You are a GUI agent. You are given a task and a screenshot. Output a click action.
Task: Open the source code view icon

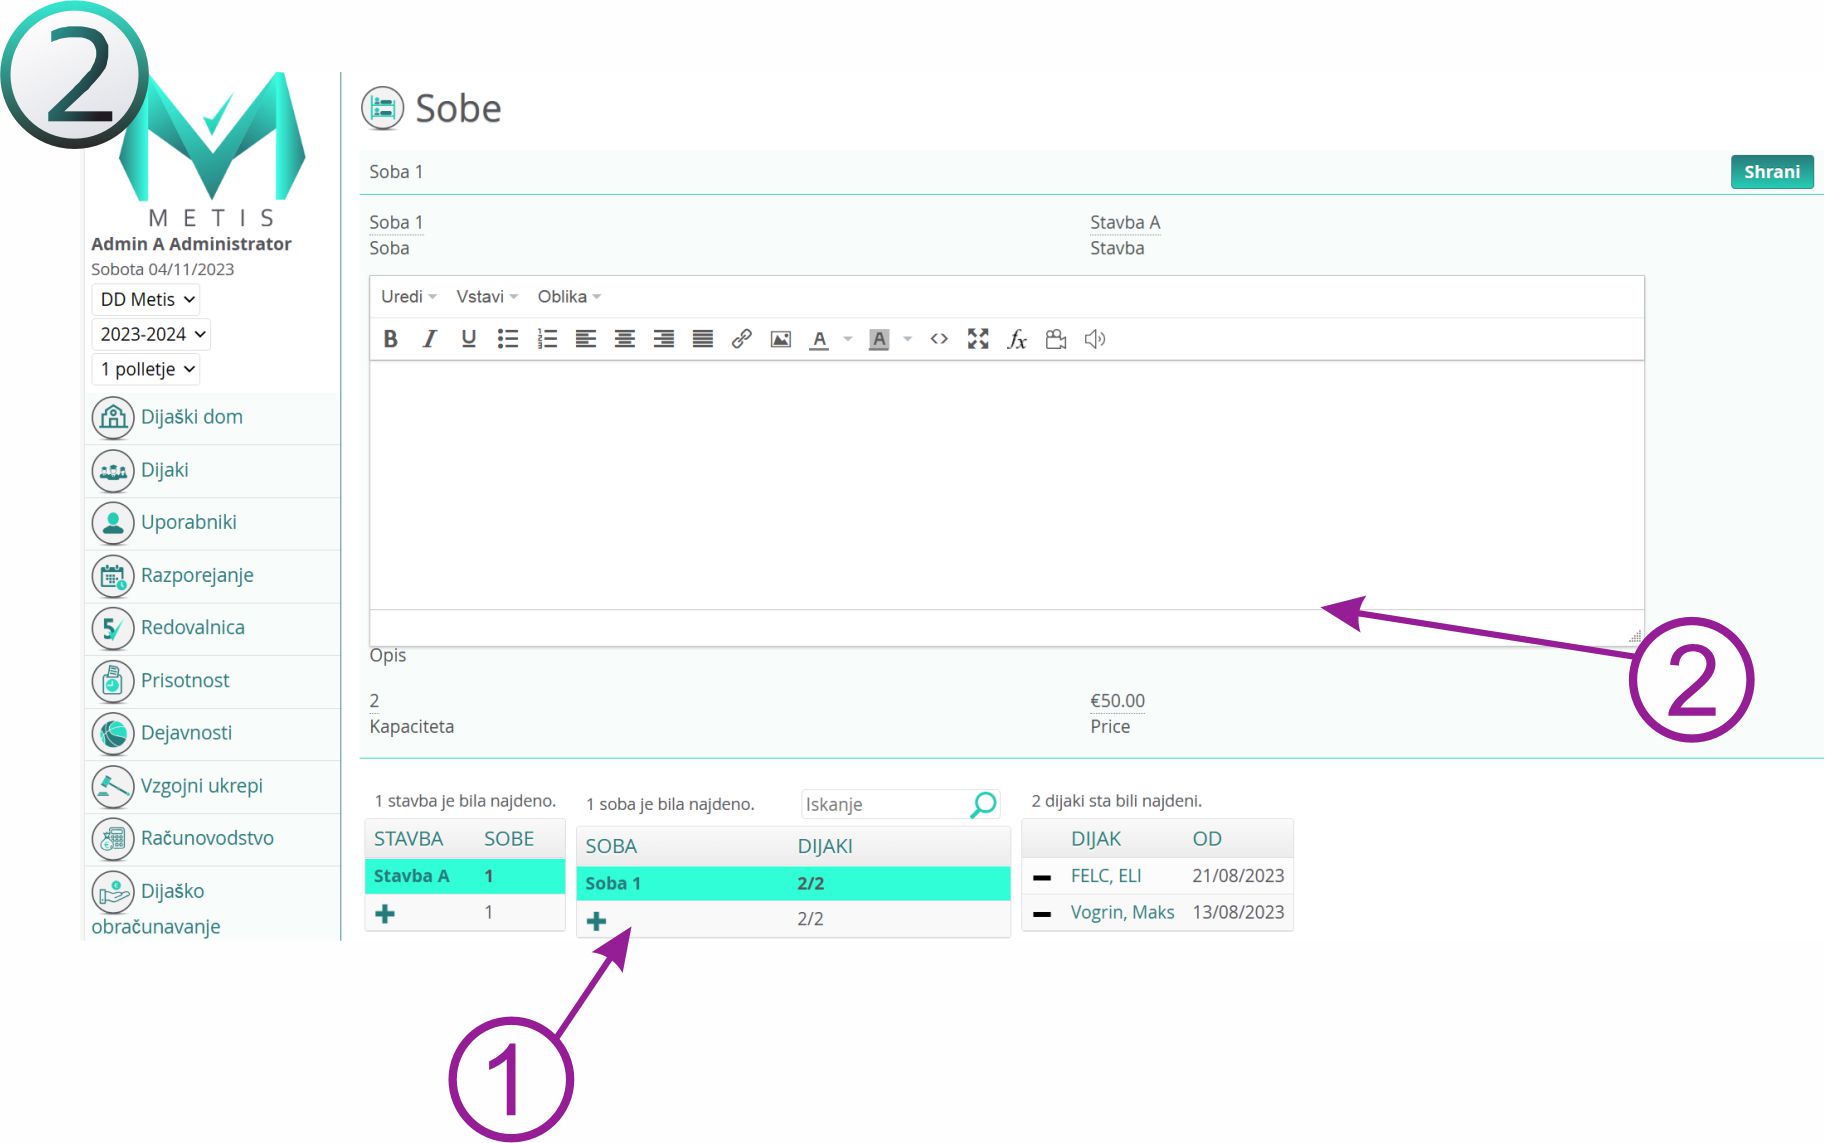tap(938, 339)
